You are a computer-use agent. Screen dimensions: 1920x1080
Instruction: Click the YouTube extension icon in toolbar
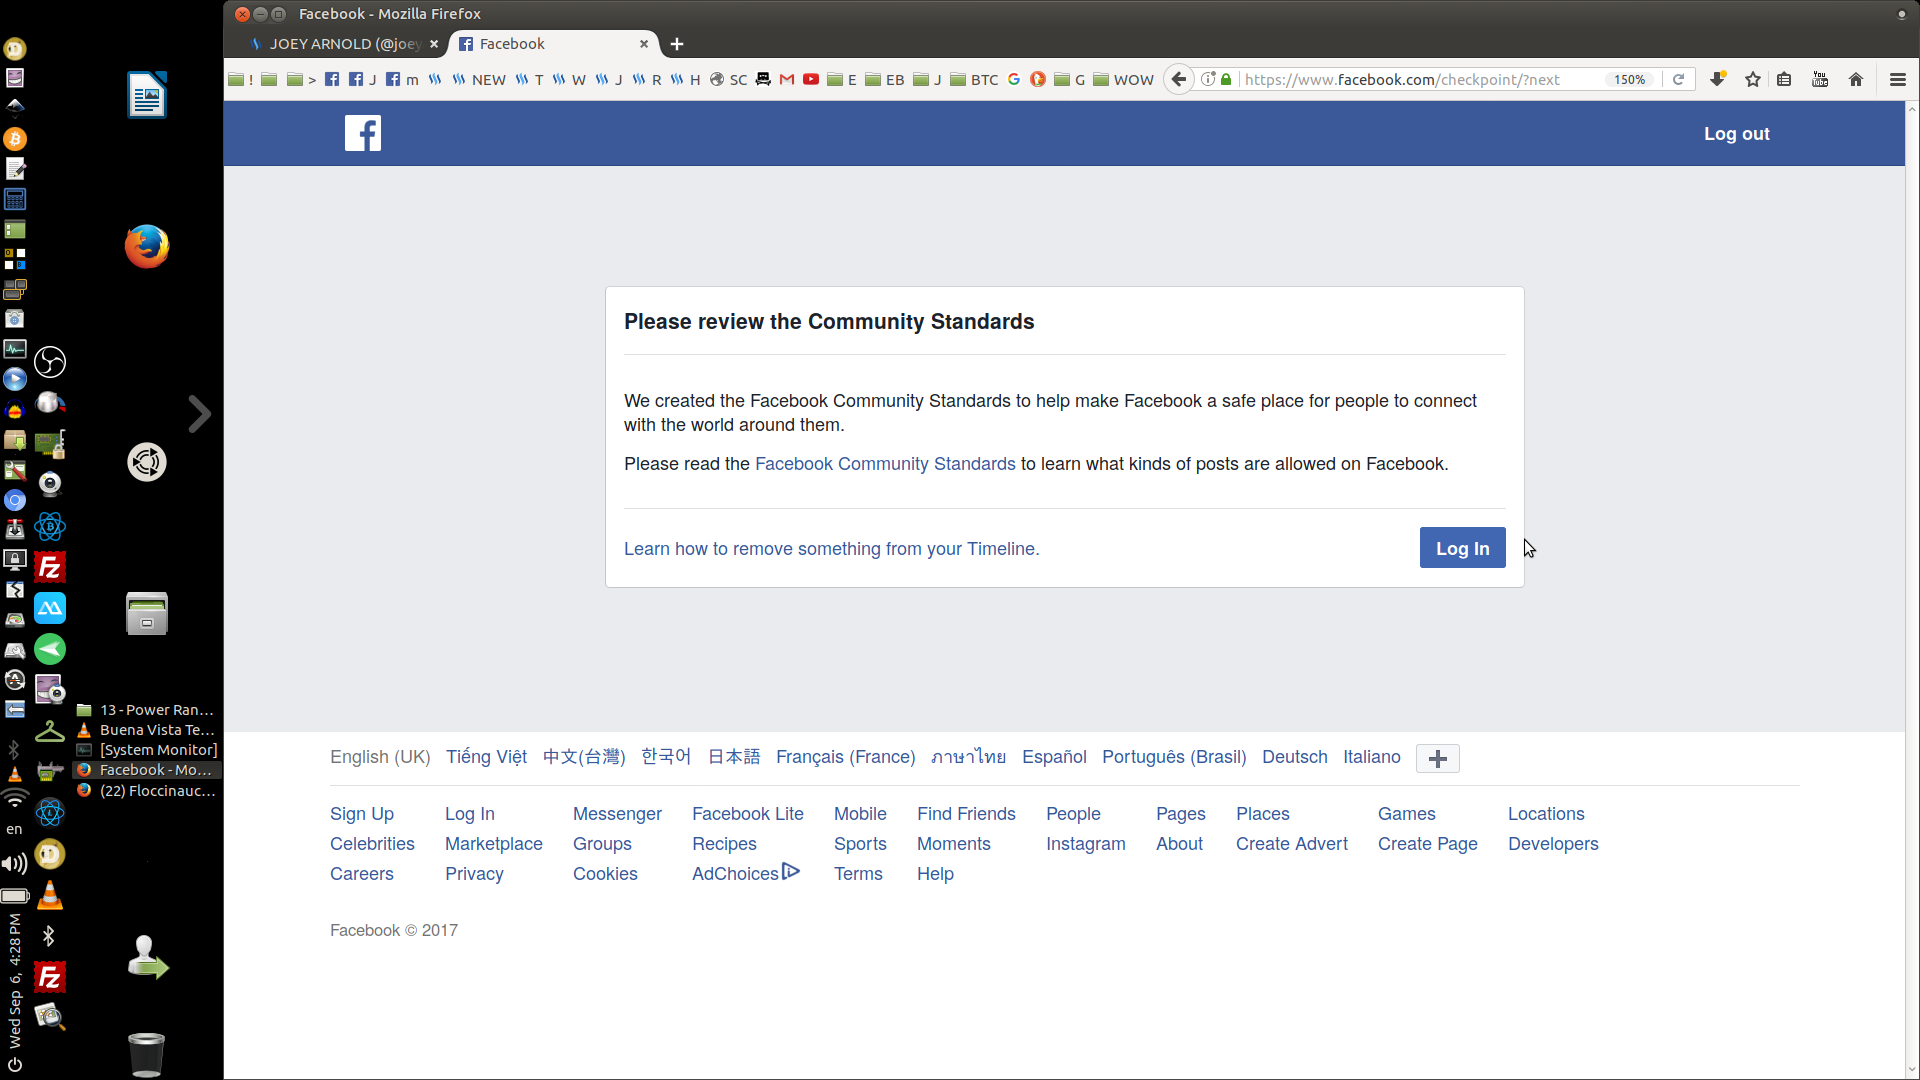pos(1821,80)
